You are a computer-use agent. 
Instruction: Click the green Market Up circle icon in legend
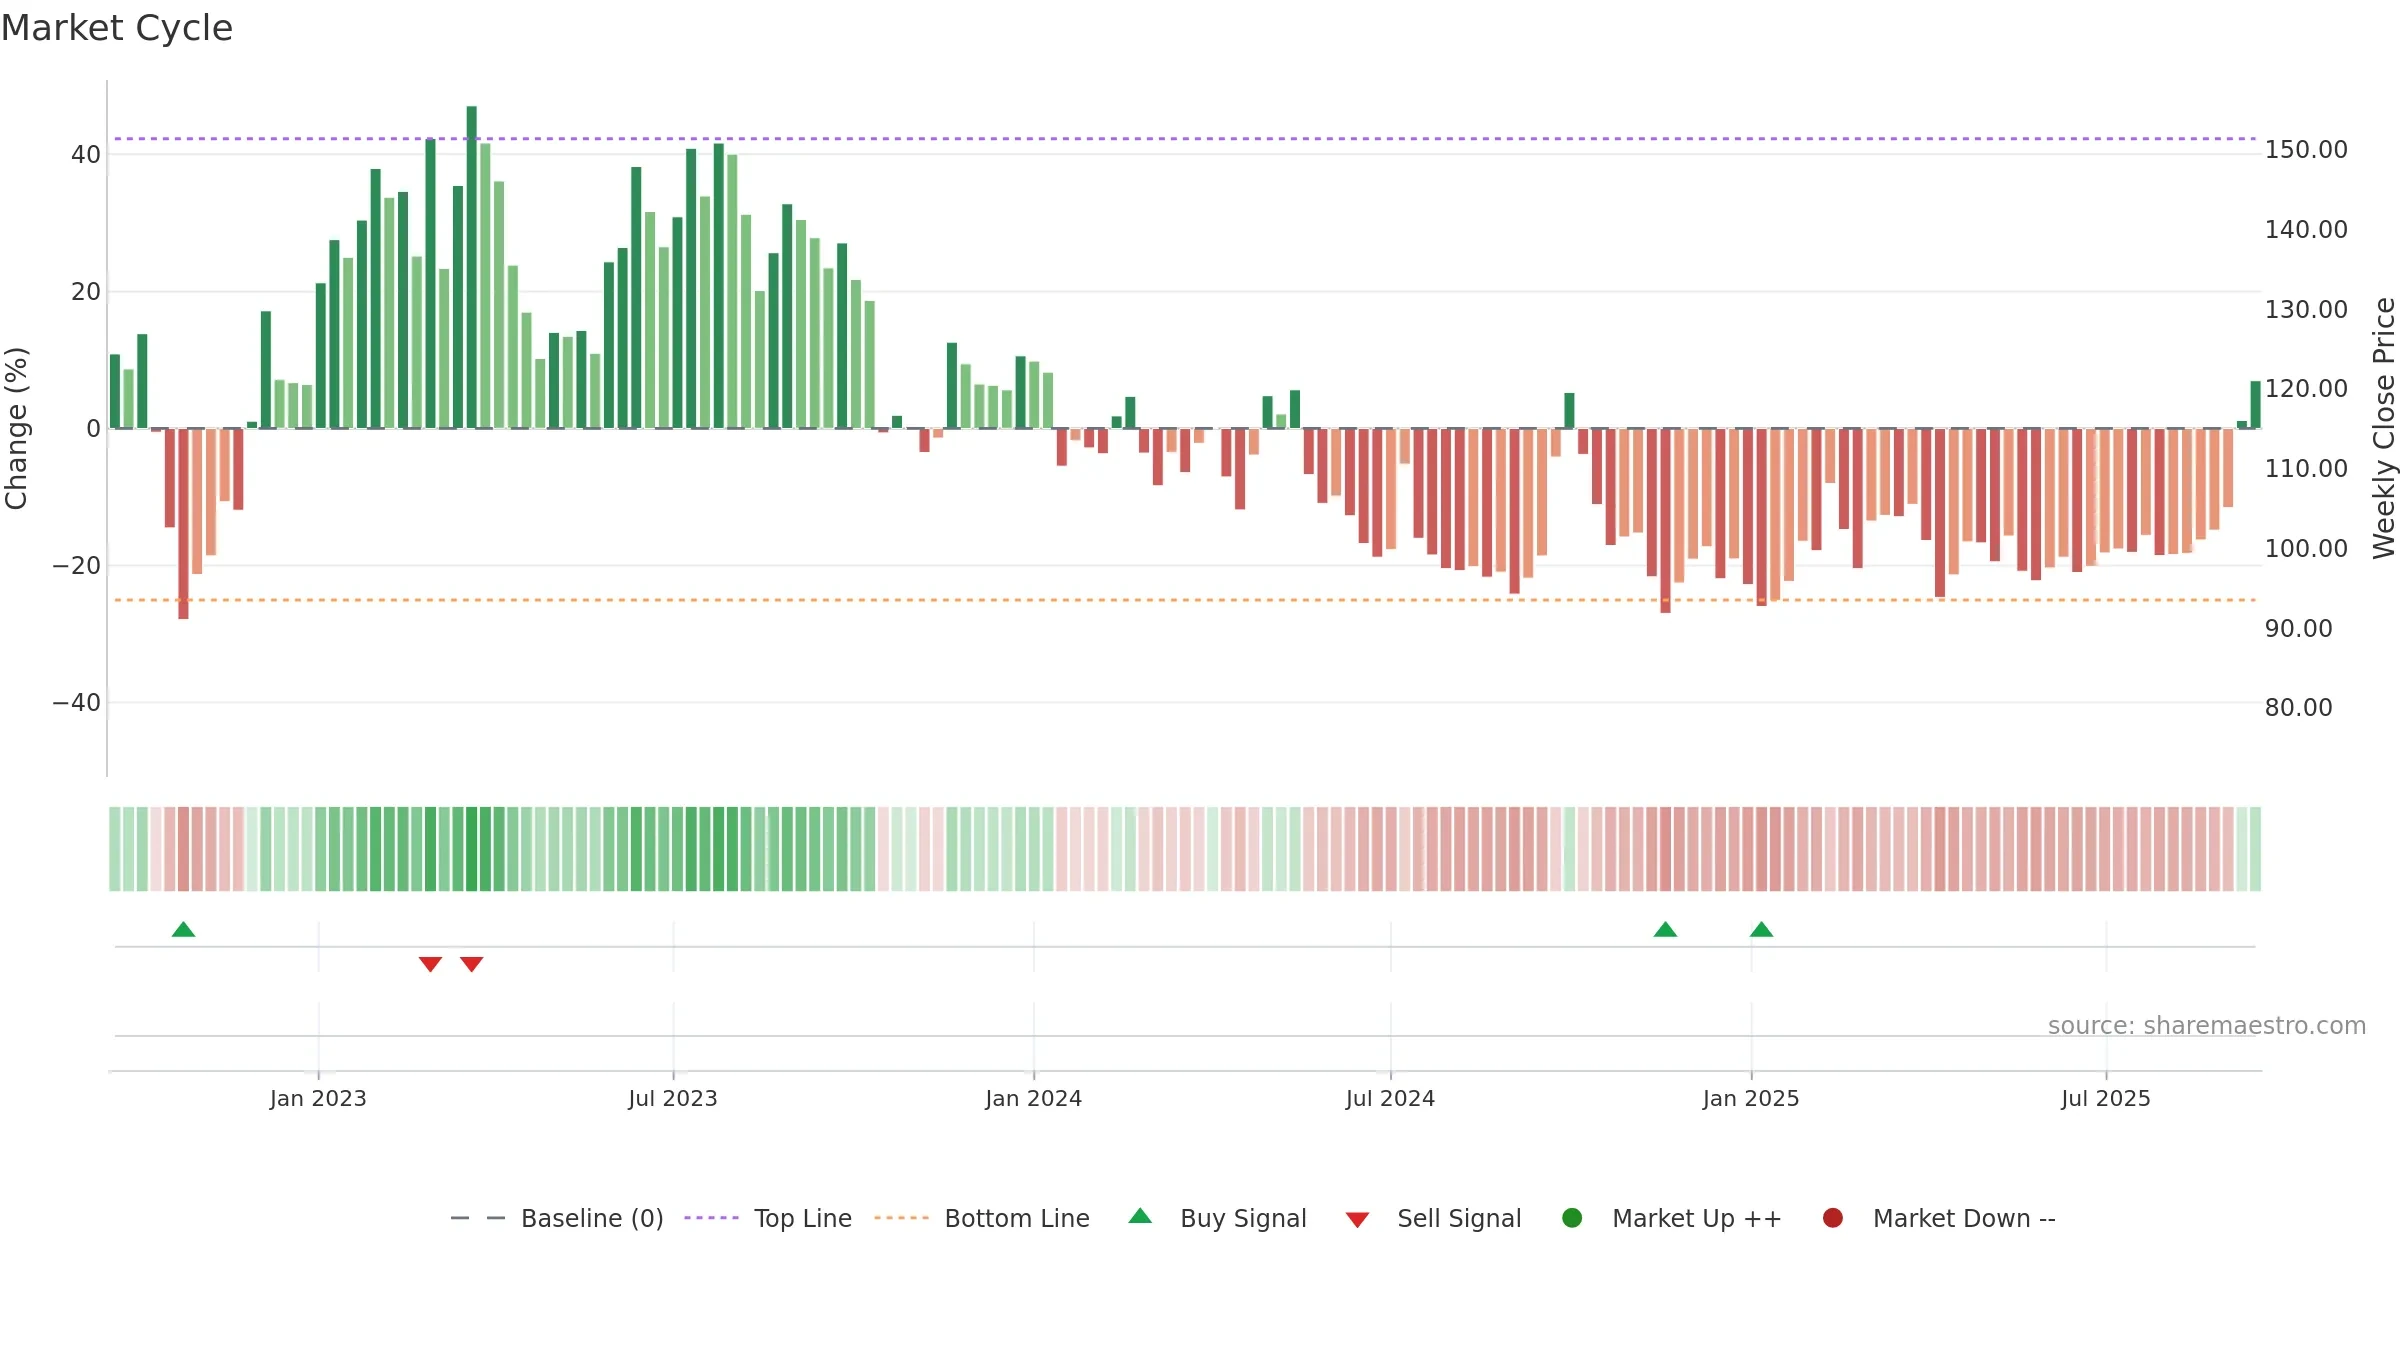[1572, 1218]
